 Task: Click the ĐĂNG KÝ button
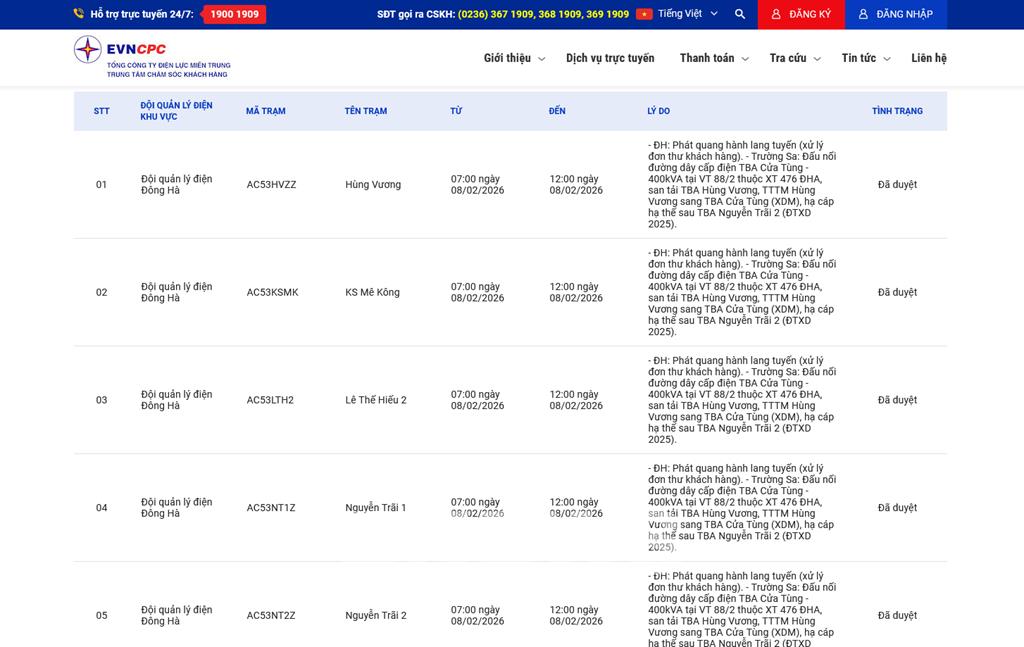coord(800,14)
